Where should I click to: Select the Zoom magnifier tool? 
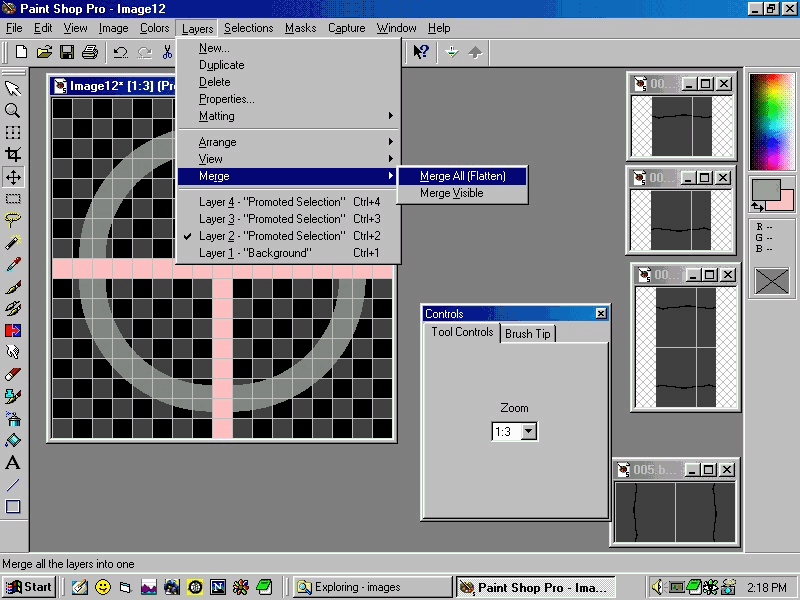pyautogui.click(x=13, y=111)
